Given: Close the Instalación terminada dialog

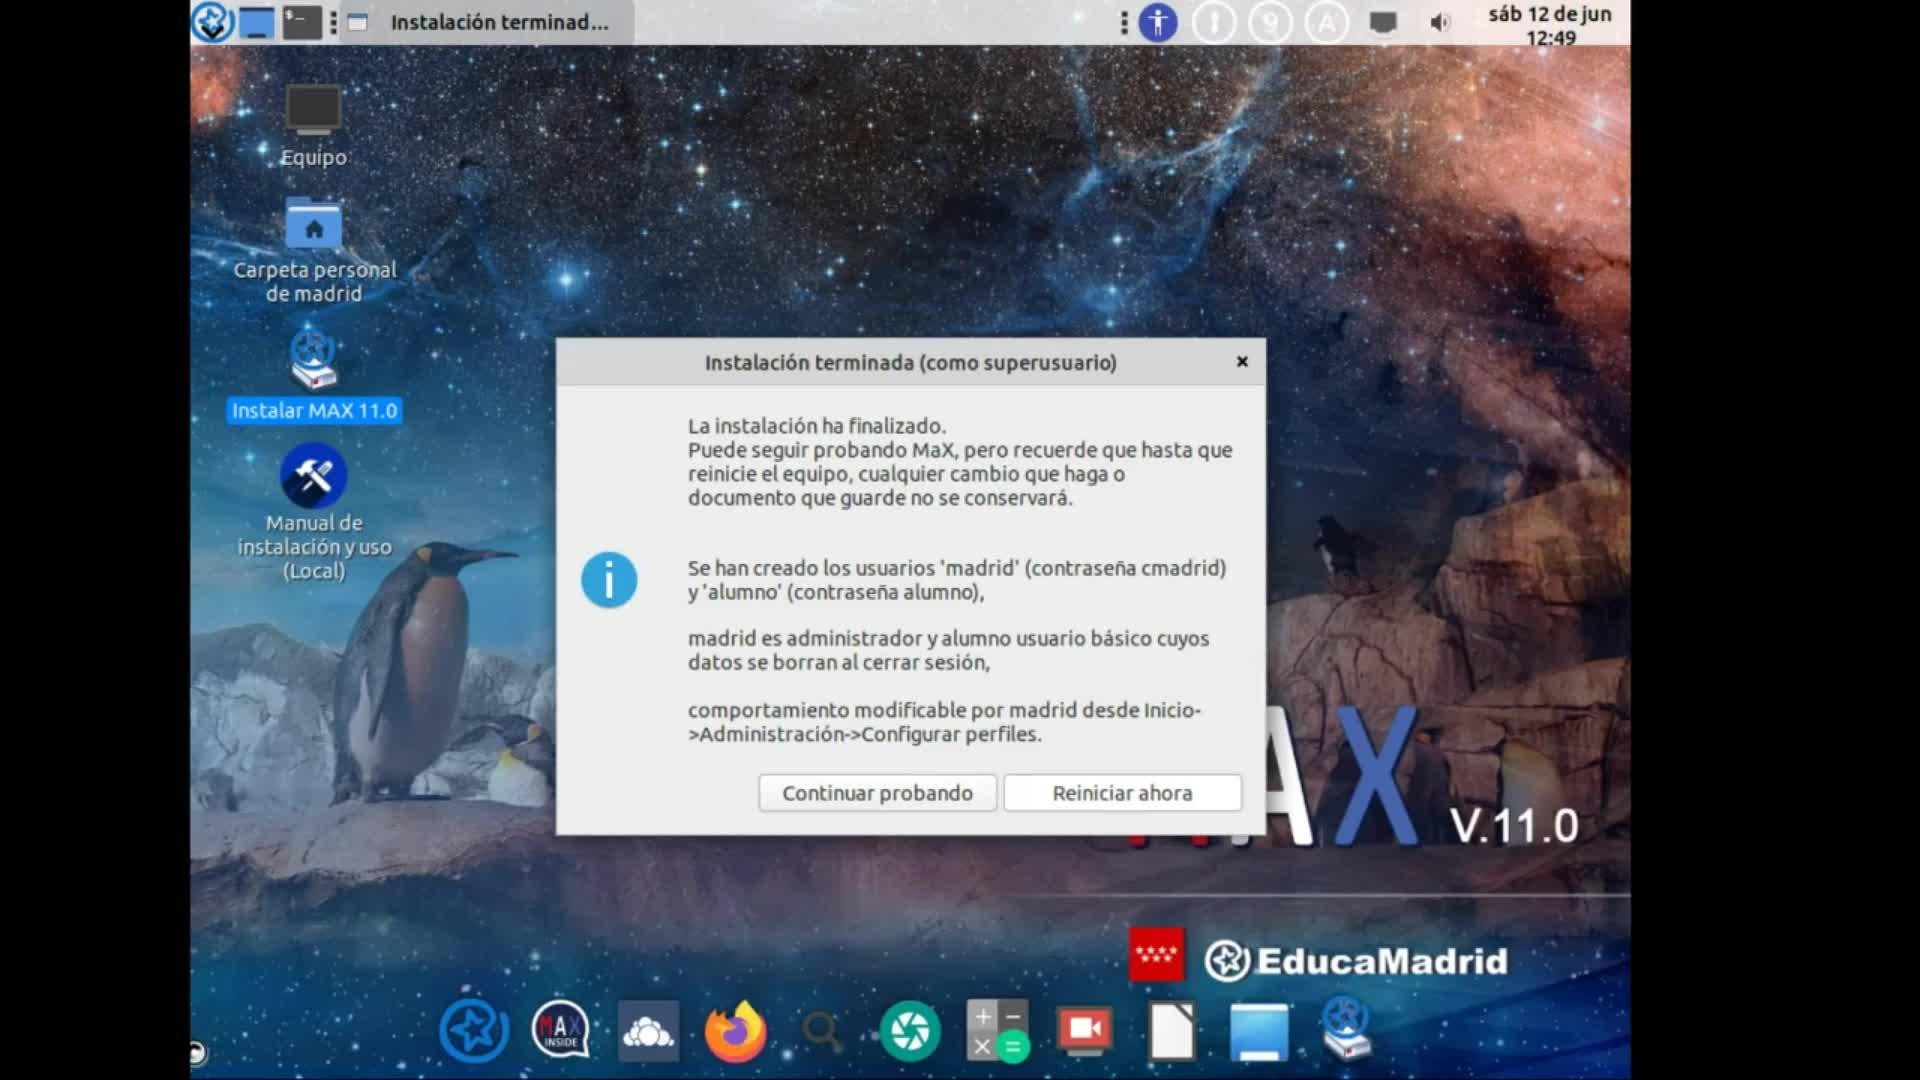Looking at the screenshot, I should (1242, 362).
